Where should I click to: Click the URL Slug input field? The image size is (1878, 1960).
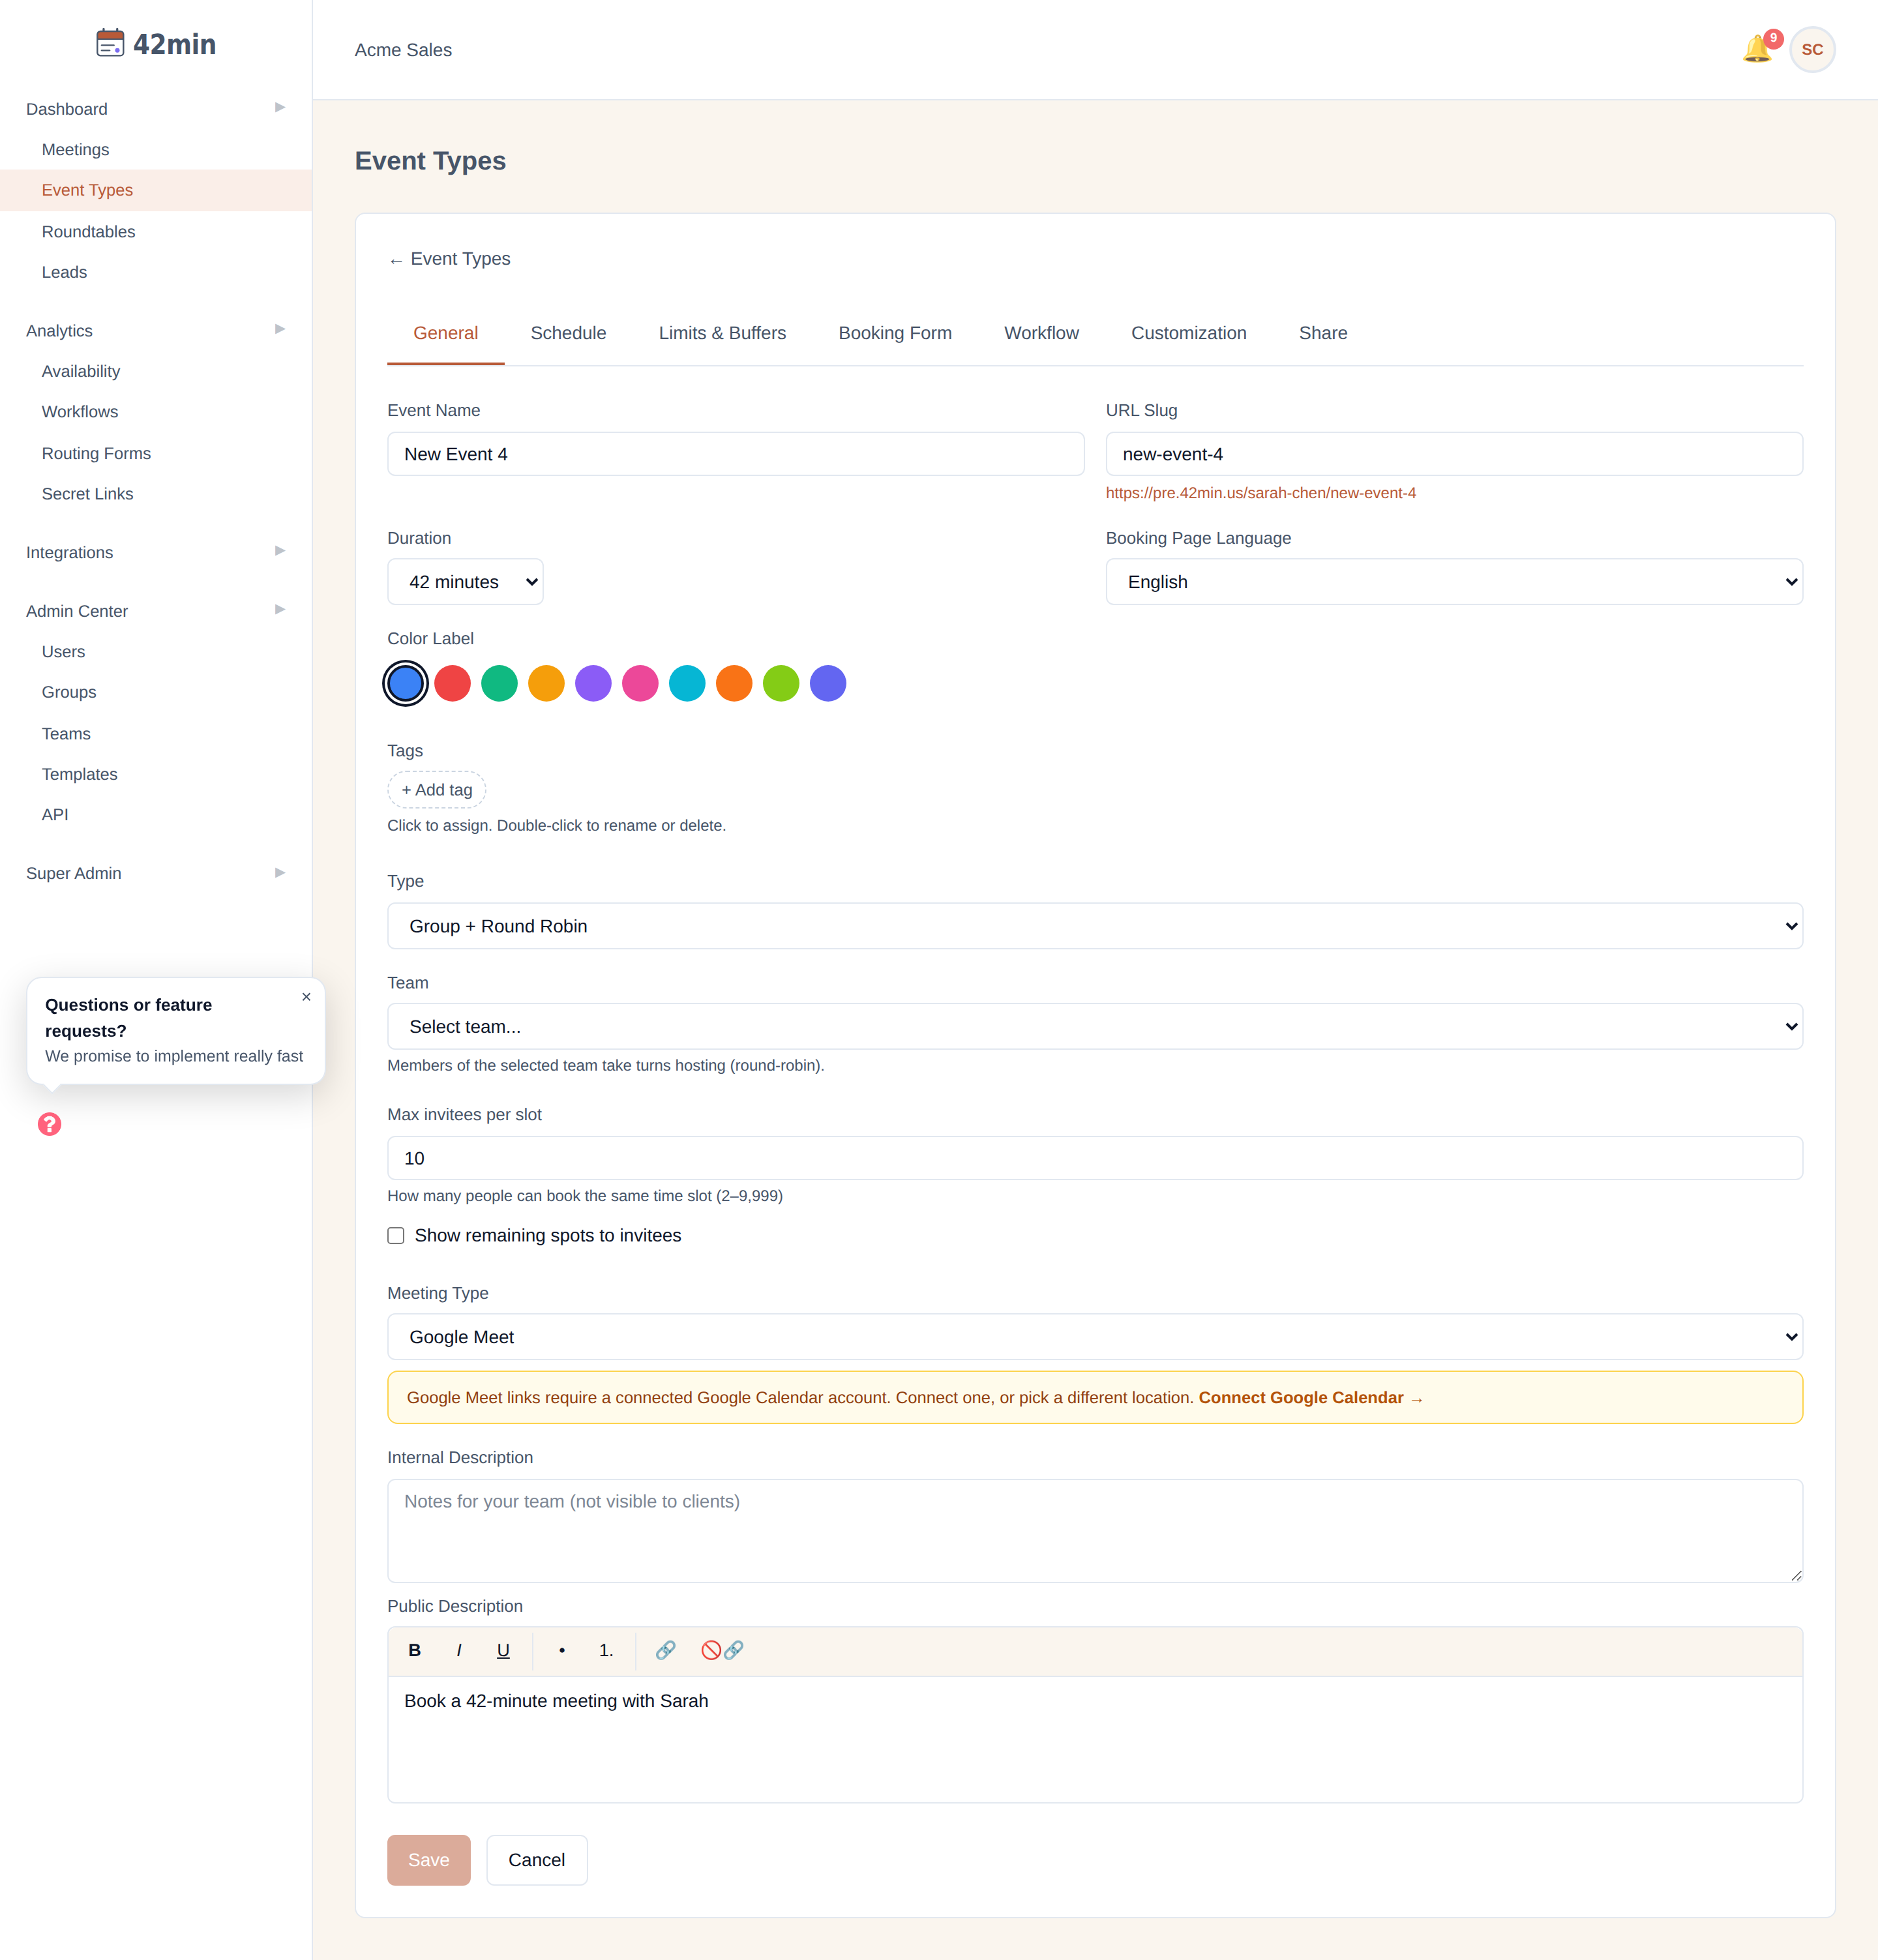pos(1454,454)
